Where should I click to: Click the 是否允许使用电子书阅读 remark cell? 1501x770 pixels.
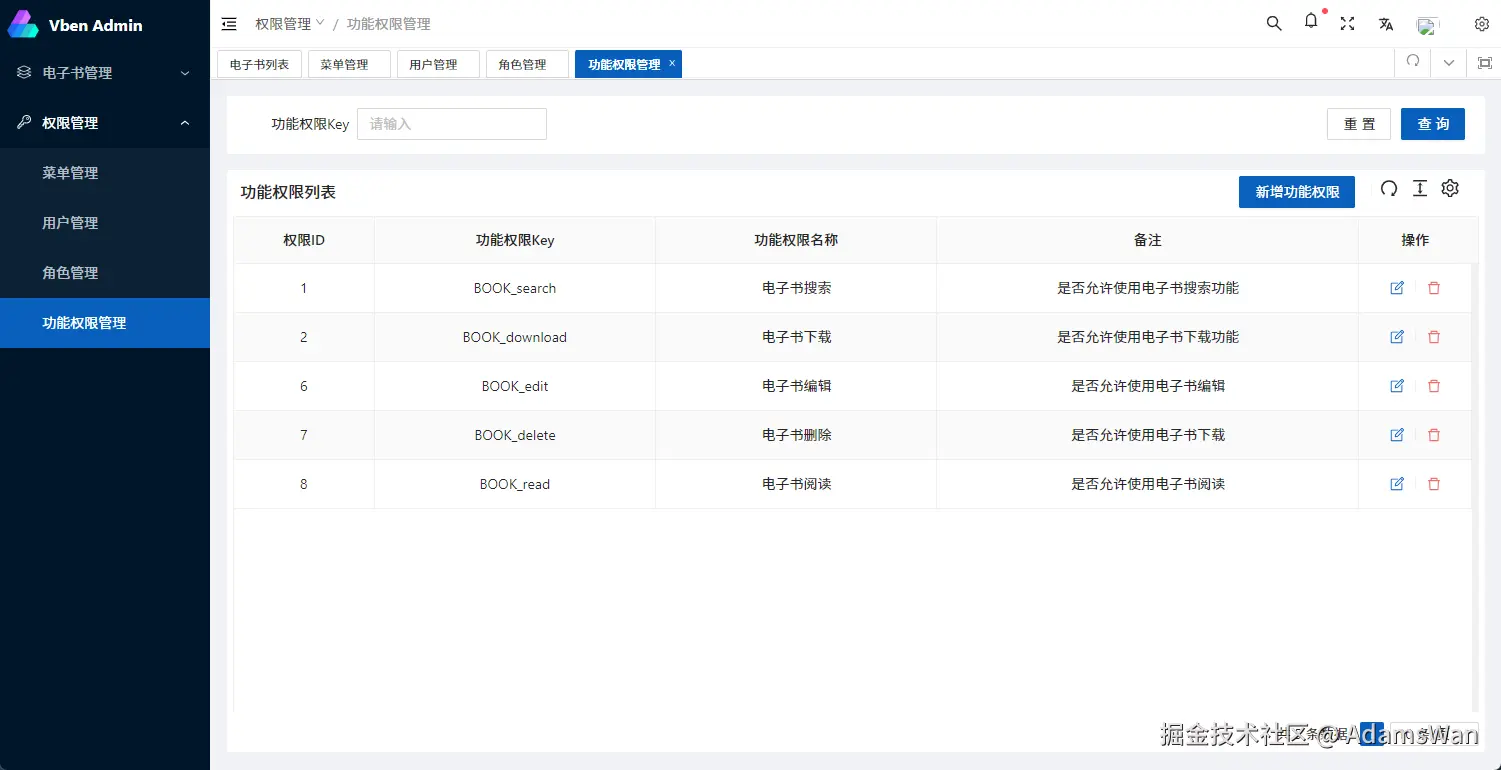pyautogui.click(x=1148, y=484)
